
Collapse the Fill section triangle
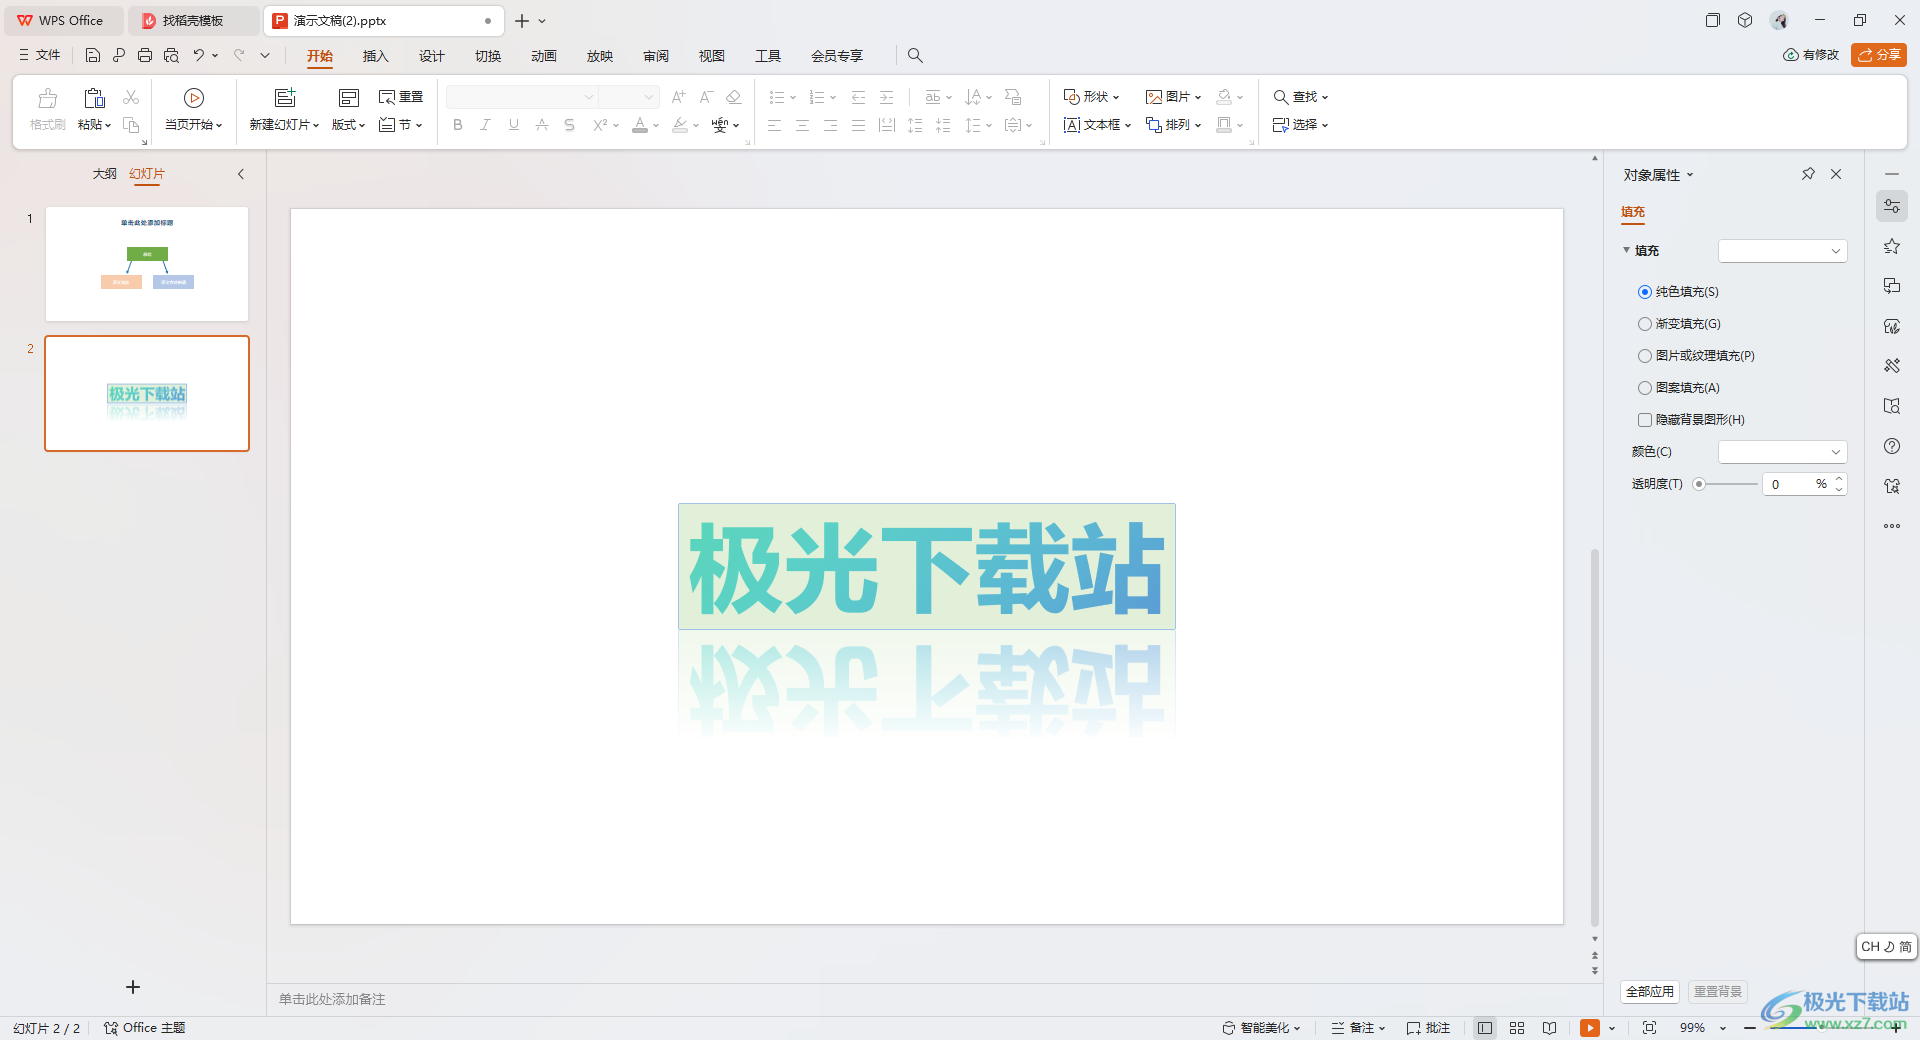(x=1627, y=250)
